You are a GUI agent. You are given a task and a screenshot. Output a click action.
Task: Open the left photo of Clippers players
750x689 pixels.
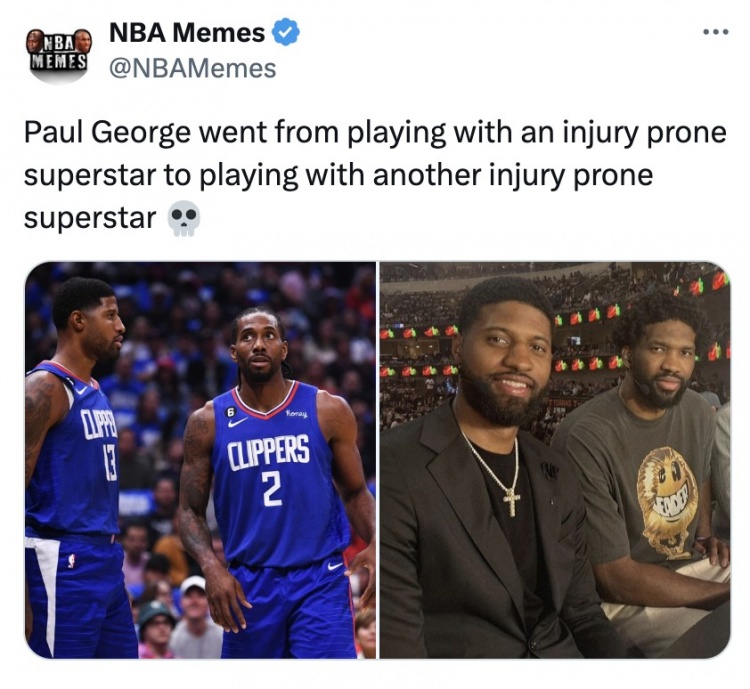pyautogui.click(x=200, y=460)
